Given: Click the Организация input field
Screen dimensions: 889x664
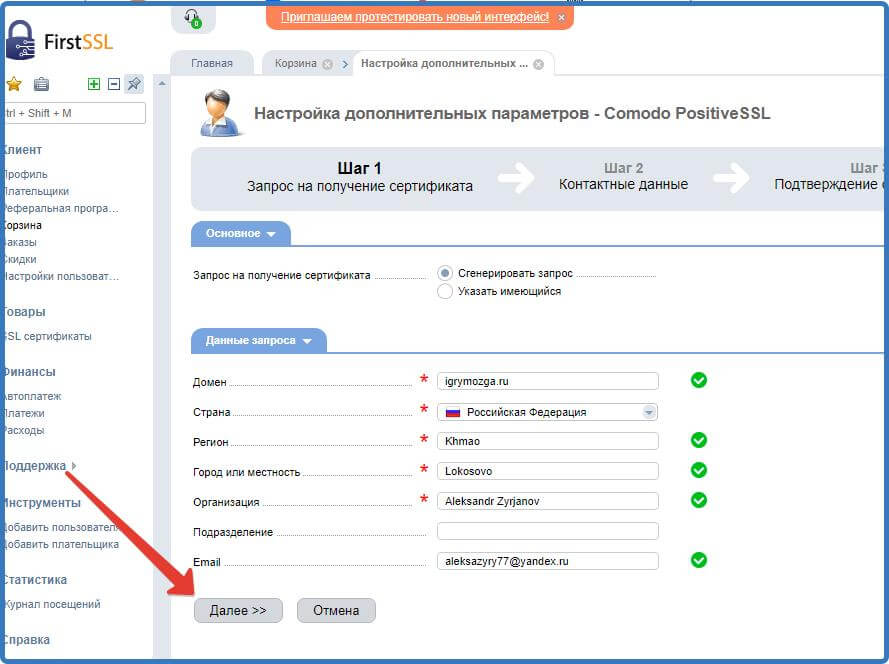Looking at the screenshot, I should [548, 501].
